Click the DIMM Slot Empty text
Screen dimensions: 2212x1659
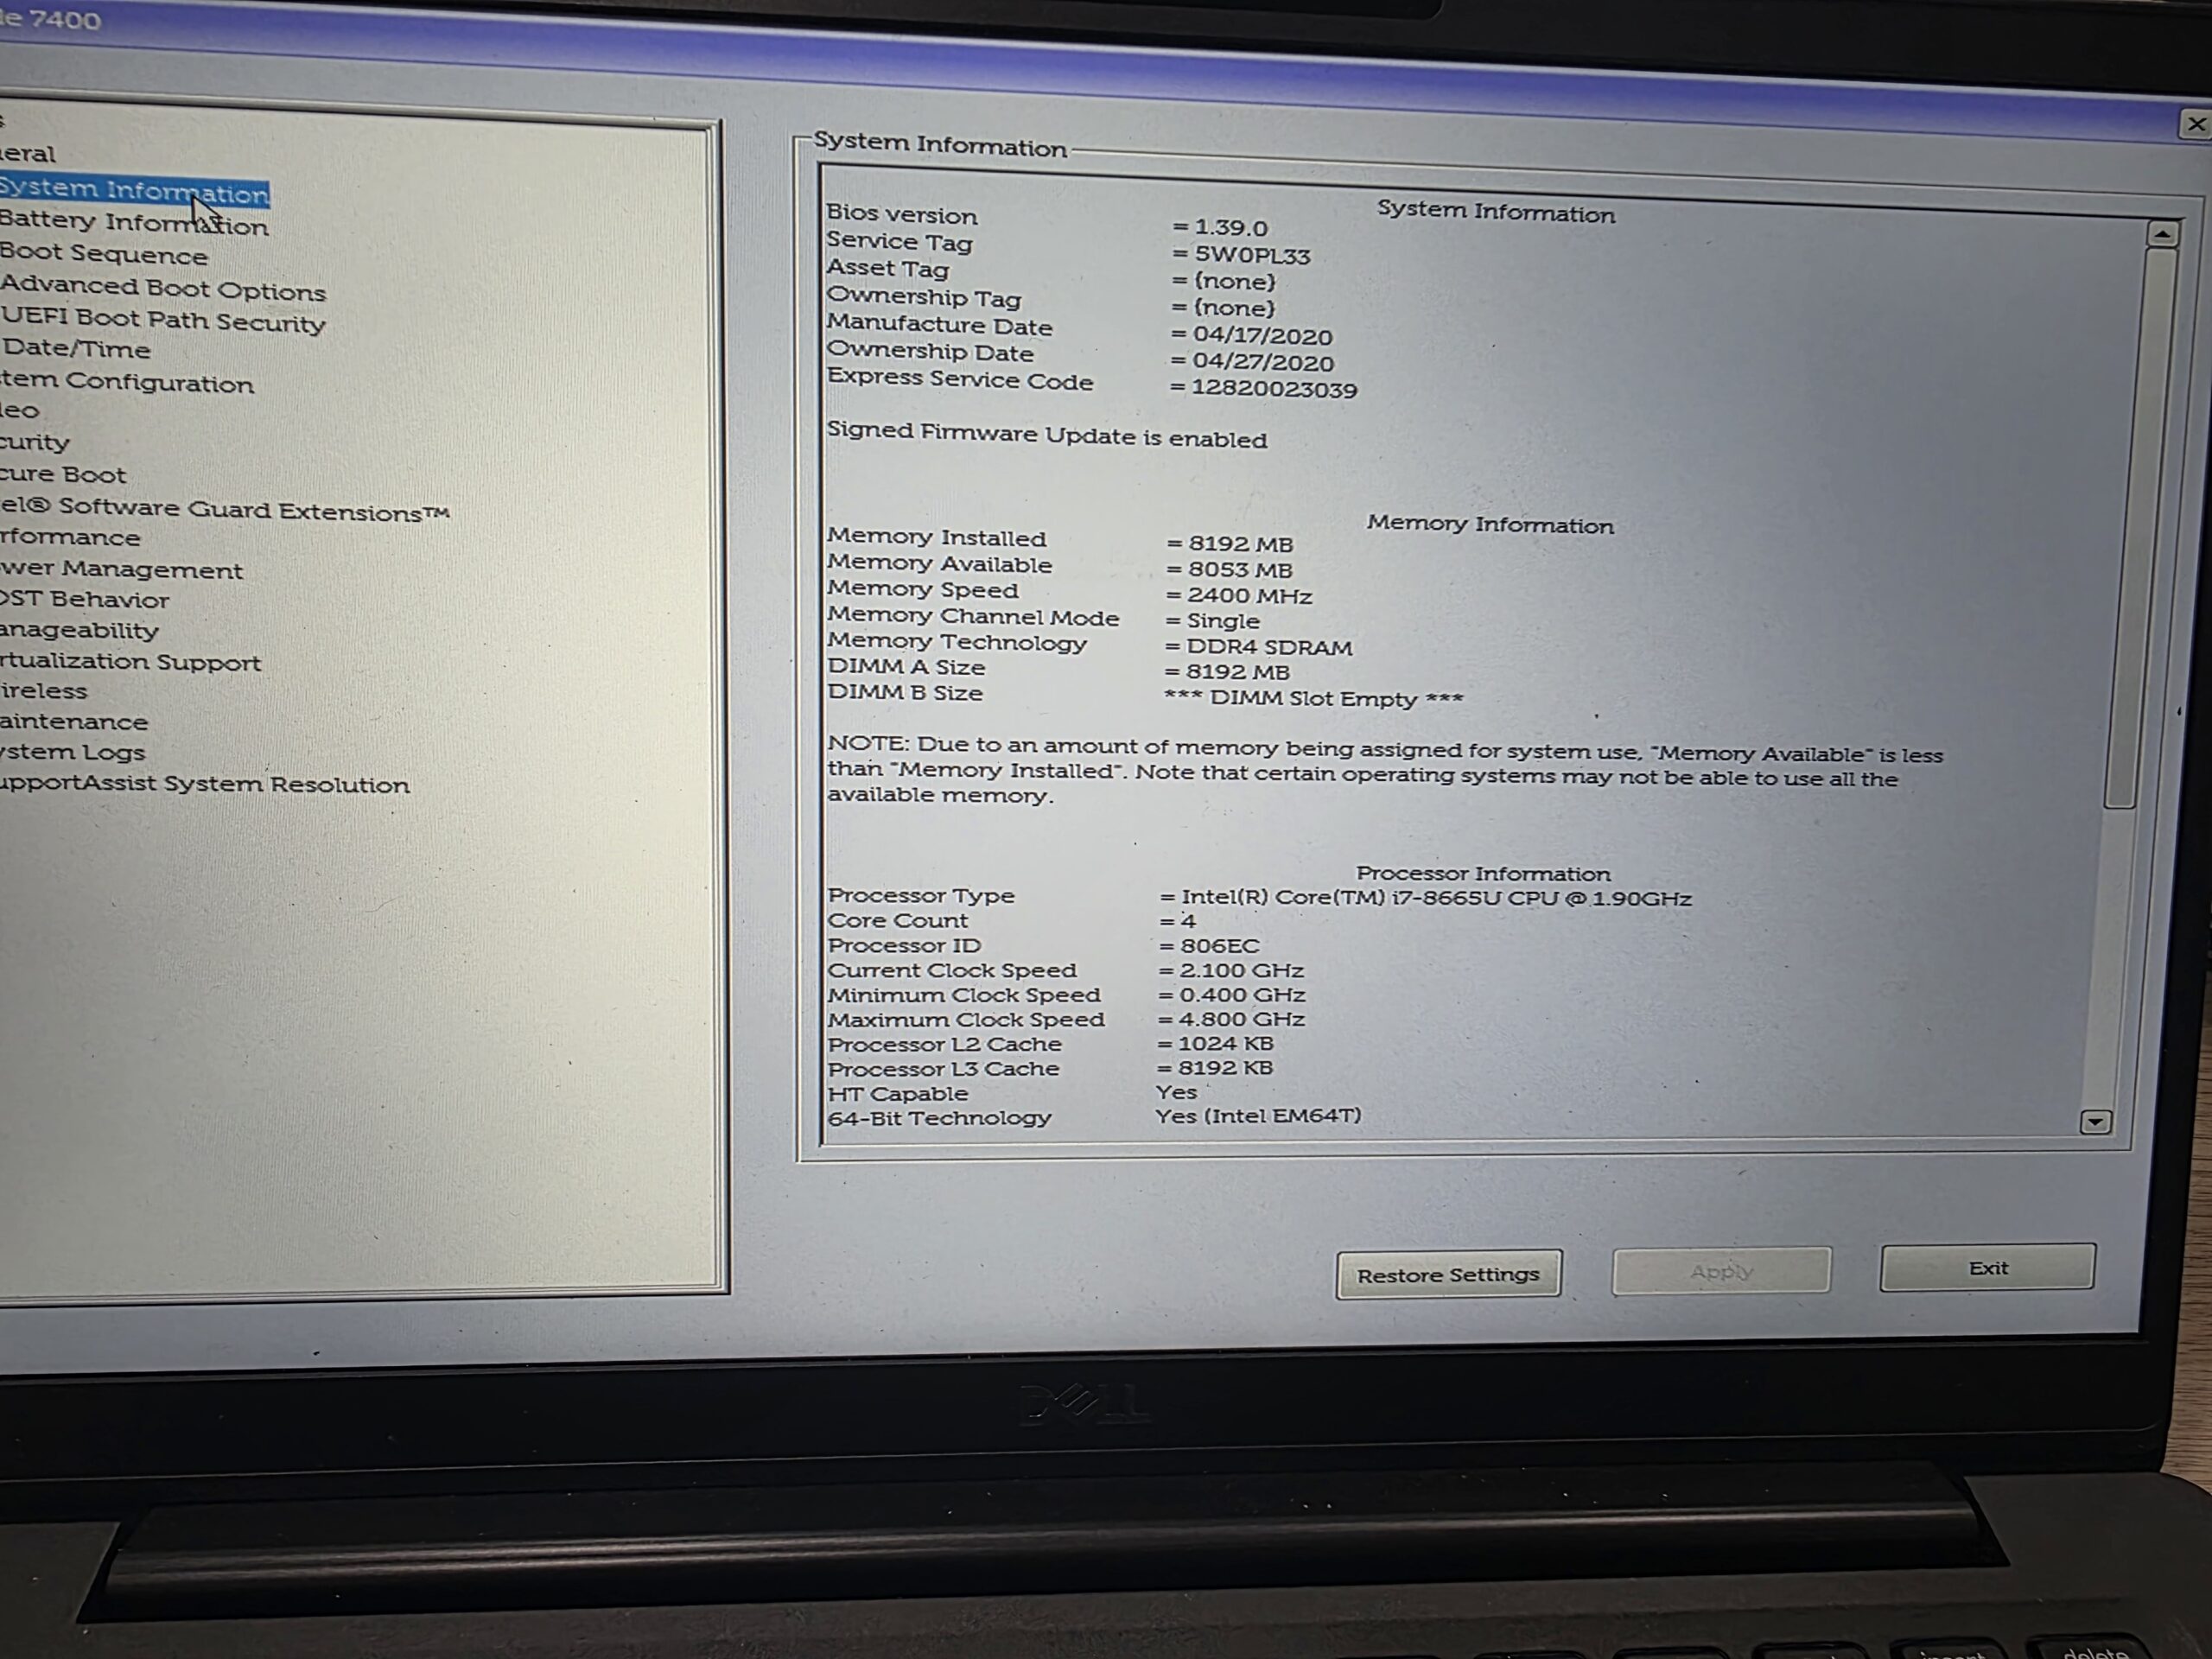click(1313, 698)
